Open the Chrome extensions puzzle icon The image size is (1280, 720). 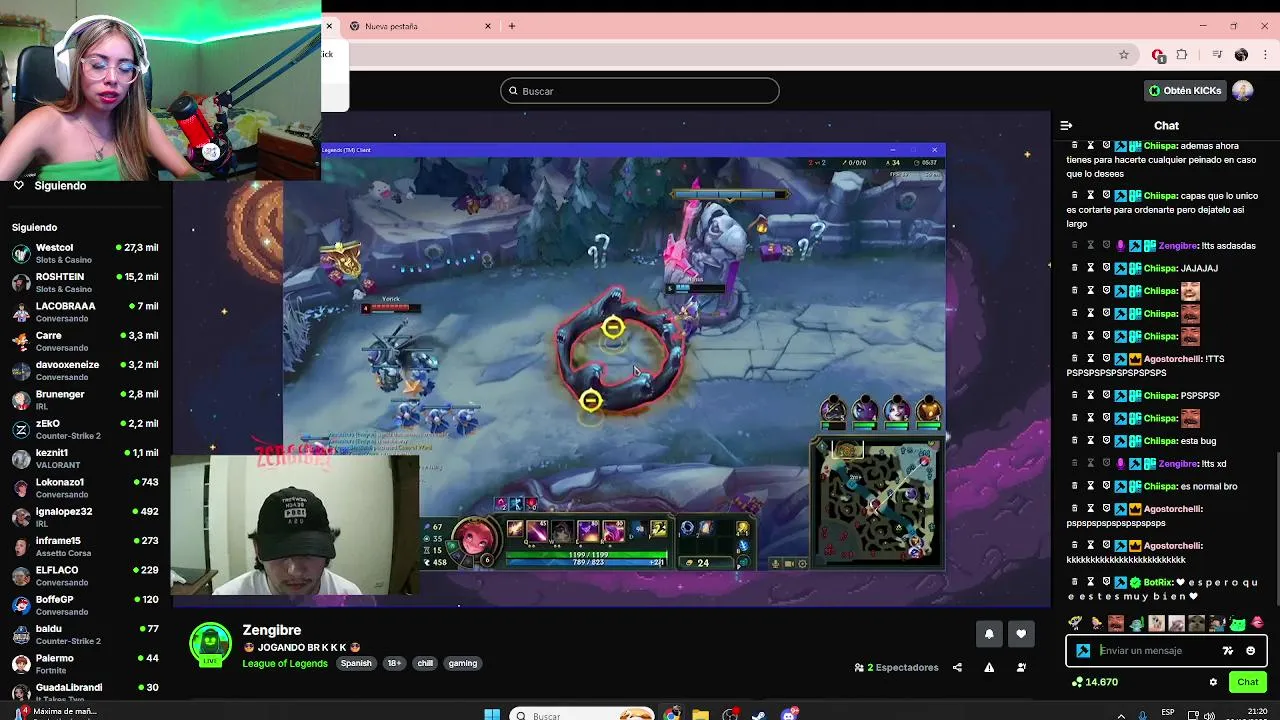[x=1182, y=55]
